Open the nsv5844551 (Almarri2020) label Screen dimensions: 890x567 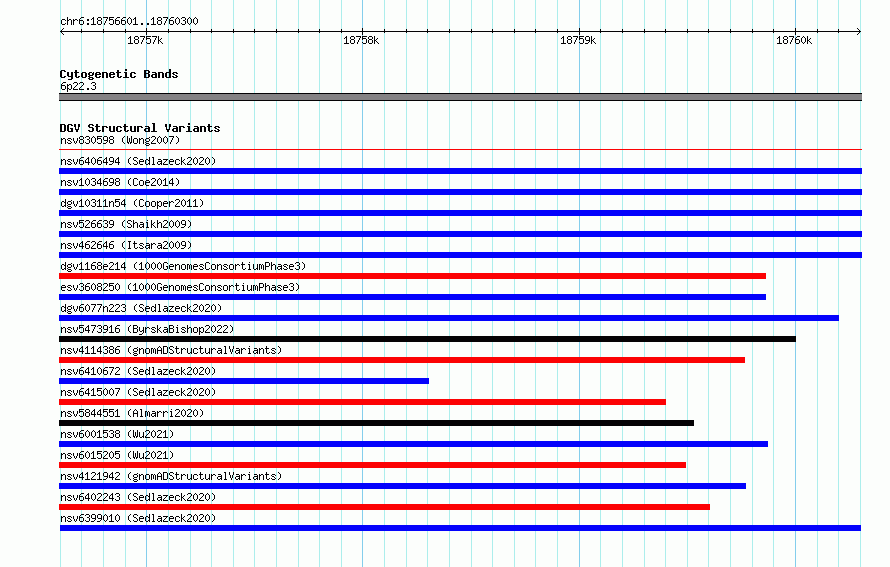coord(132,413)
